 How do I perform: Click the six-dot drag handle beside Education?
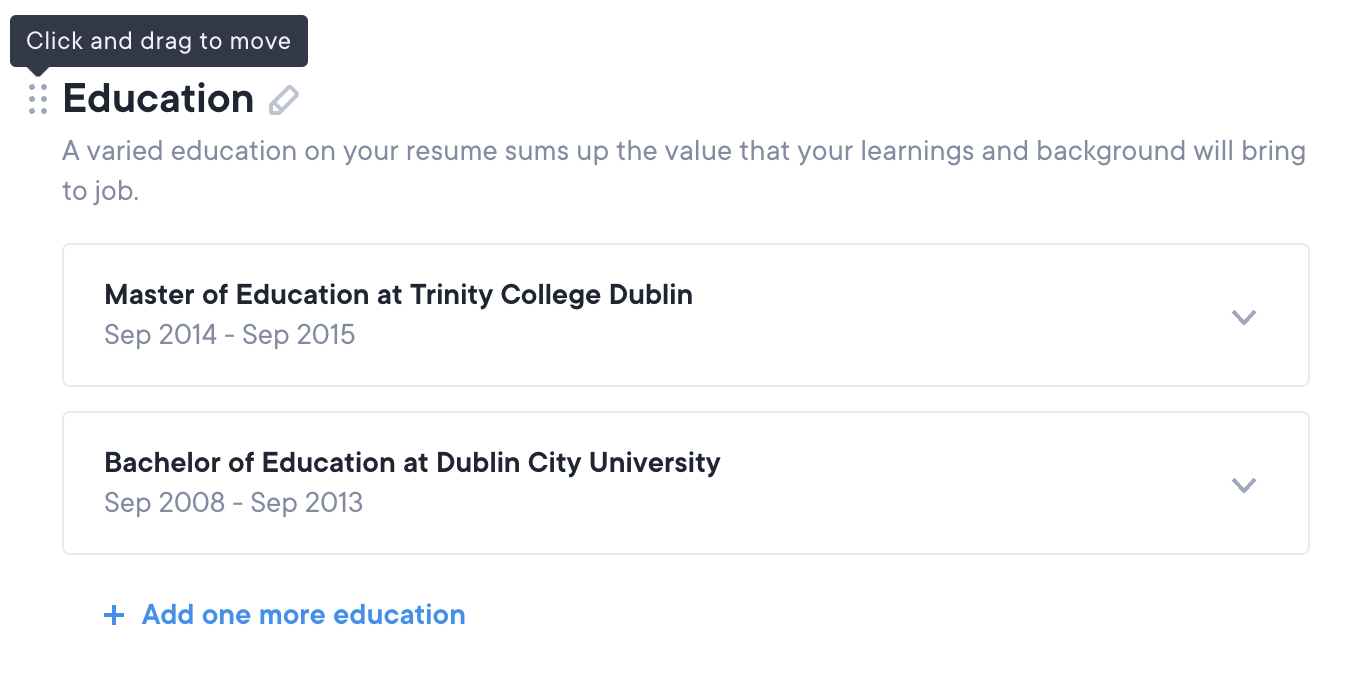click(38, 99)
